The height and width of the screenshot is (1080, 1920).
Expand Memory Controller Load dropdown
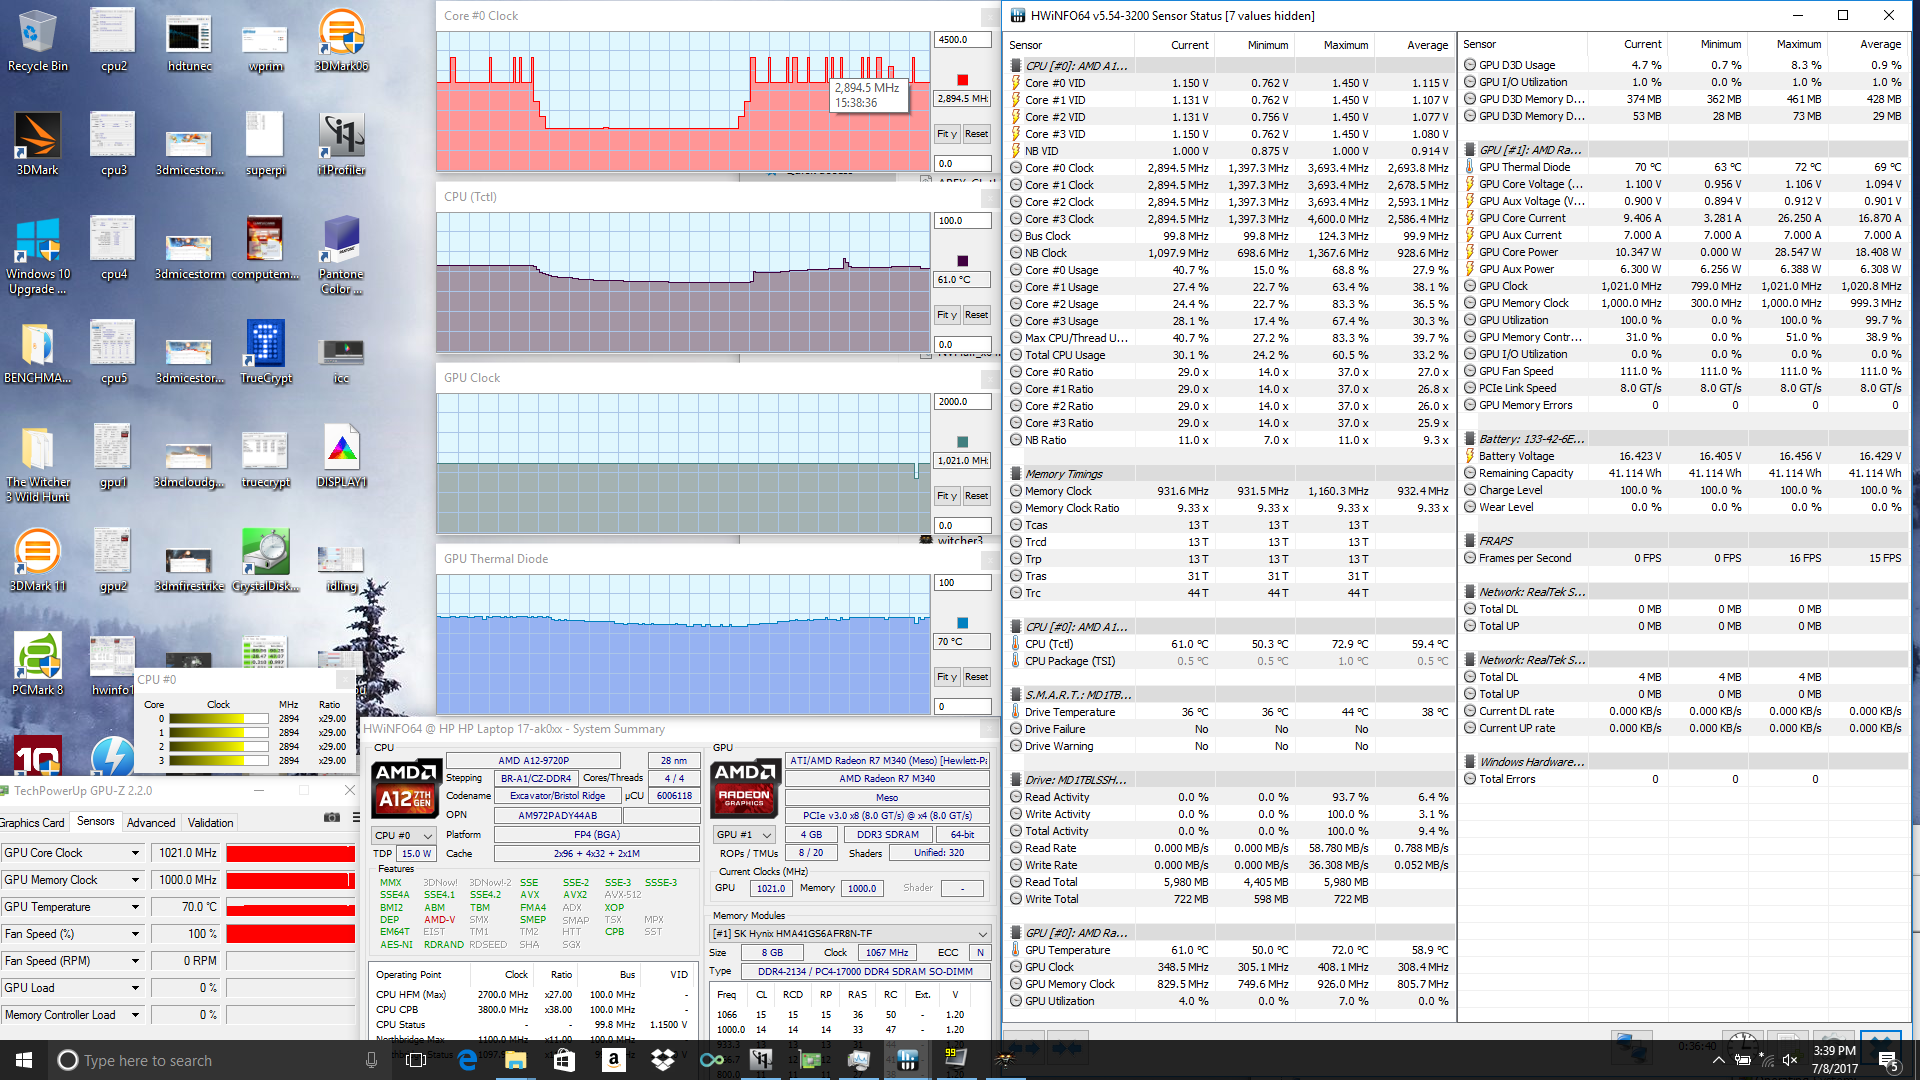135,1015
